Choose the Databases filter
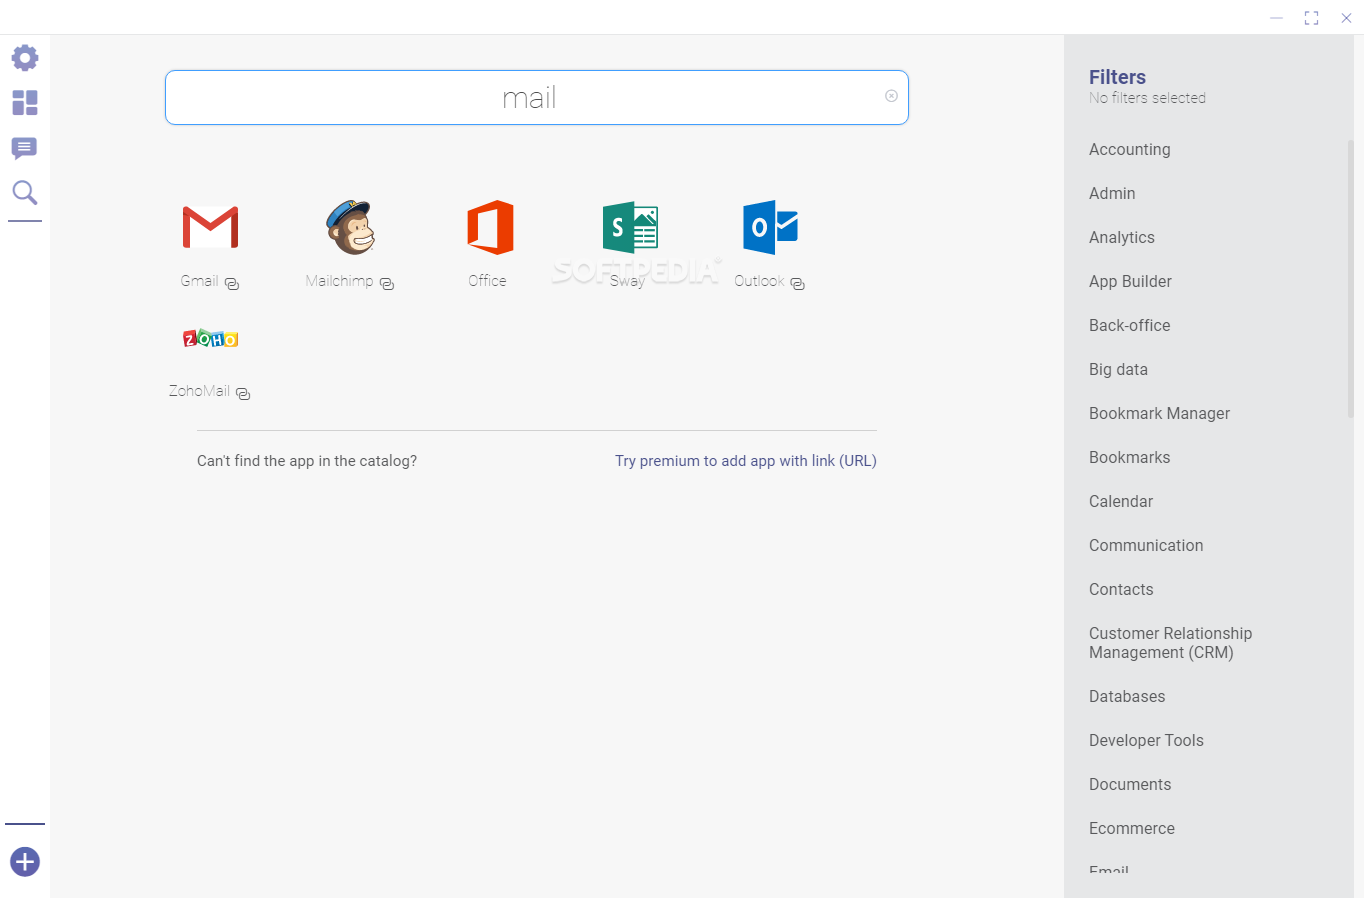The height and width of the screenshot is (898, 1364). point(1127,696)
